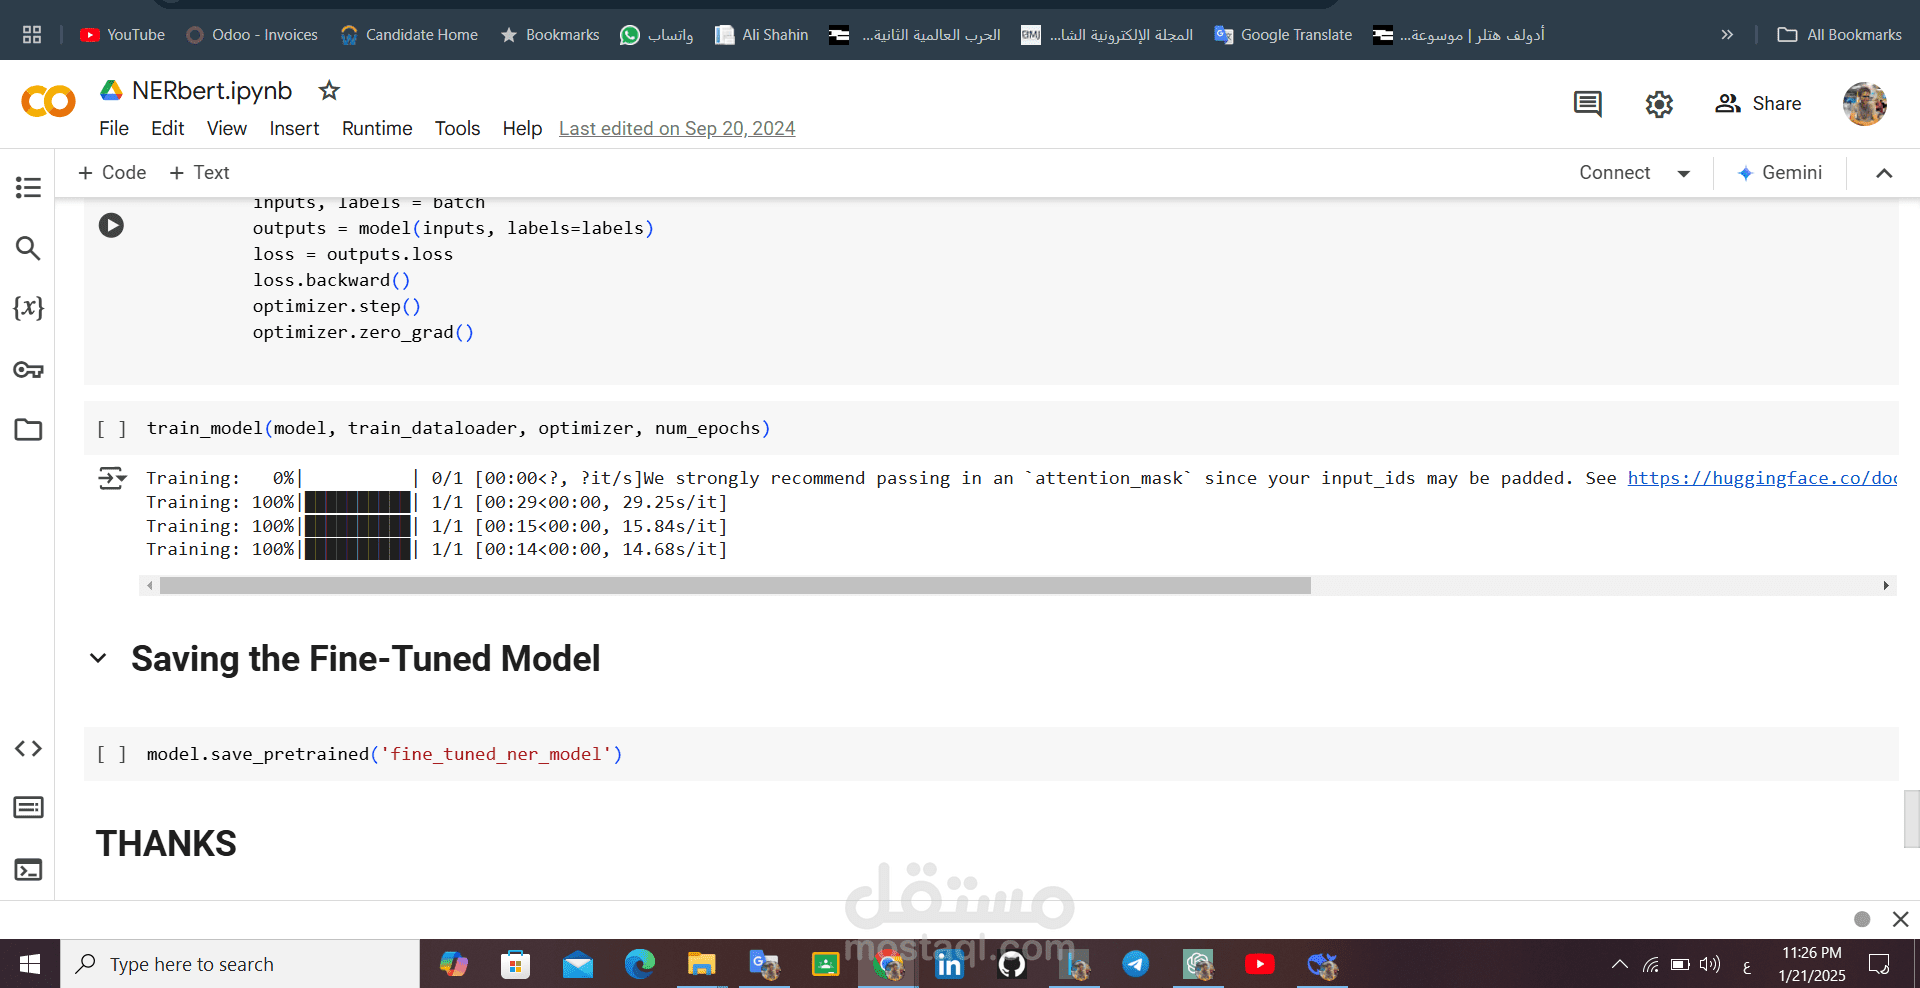
Task: Click the output scrollbar right arrow
Action: 1886,586
